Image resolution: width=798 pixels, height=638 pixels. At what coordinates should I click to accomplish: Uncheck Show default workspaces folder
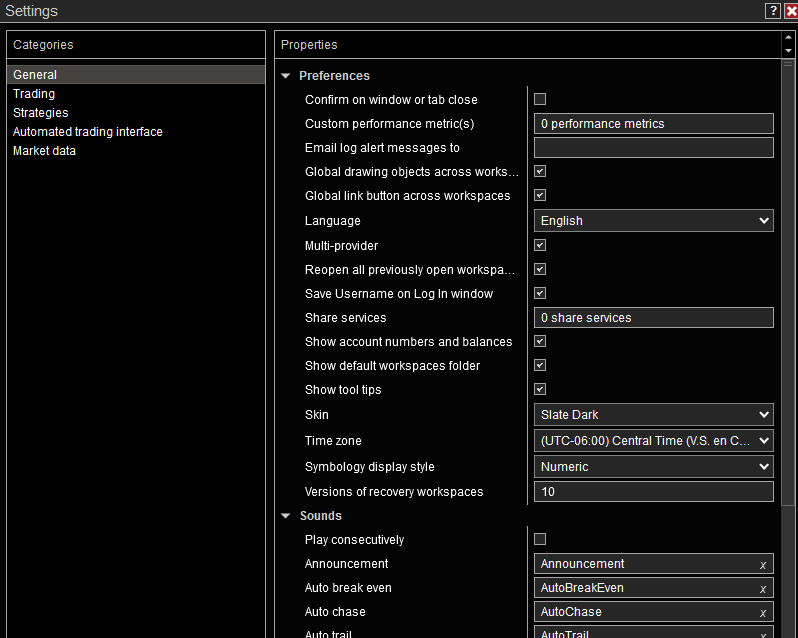click(x=540, y=365)
